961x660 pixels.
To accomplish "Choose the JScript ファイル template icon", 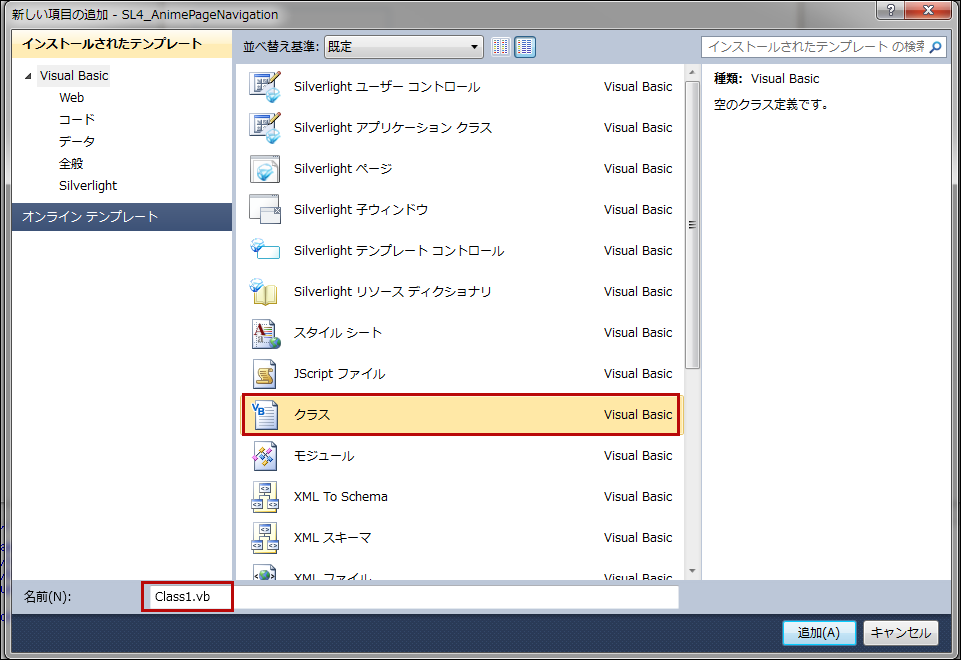I will coord(265,374).
